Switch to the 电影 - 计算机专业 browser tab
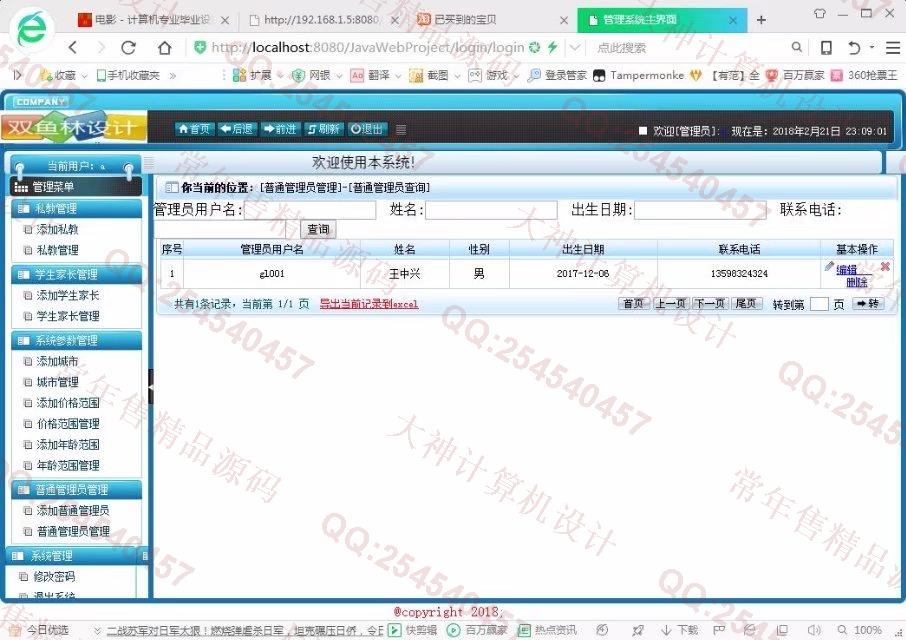906x640 pixels. click(x=151, y=20)
